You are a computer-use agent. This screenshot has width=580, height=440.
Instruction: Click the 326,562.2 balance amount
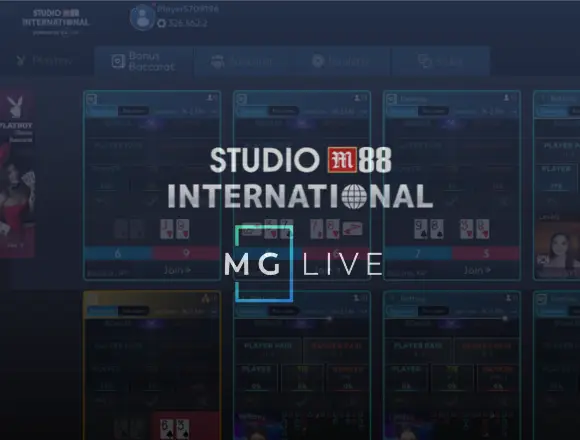pyautogui.click(x=188, y=23)
